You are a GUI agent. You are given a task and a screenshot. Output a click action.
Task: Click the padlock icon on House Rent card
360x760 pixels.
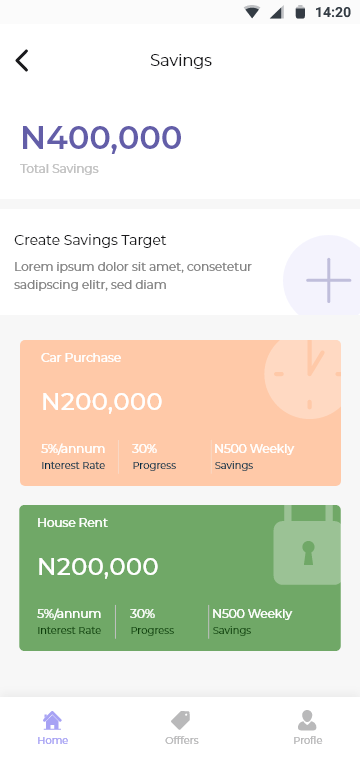[307, 545]
